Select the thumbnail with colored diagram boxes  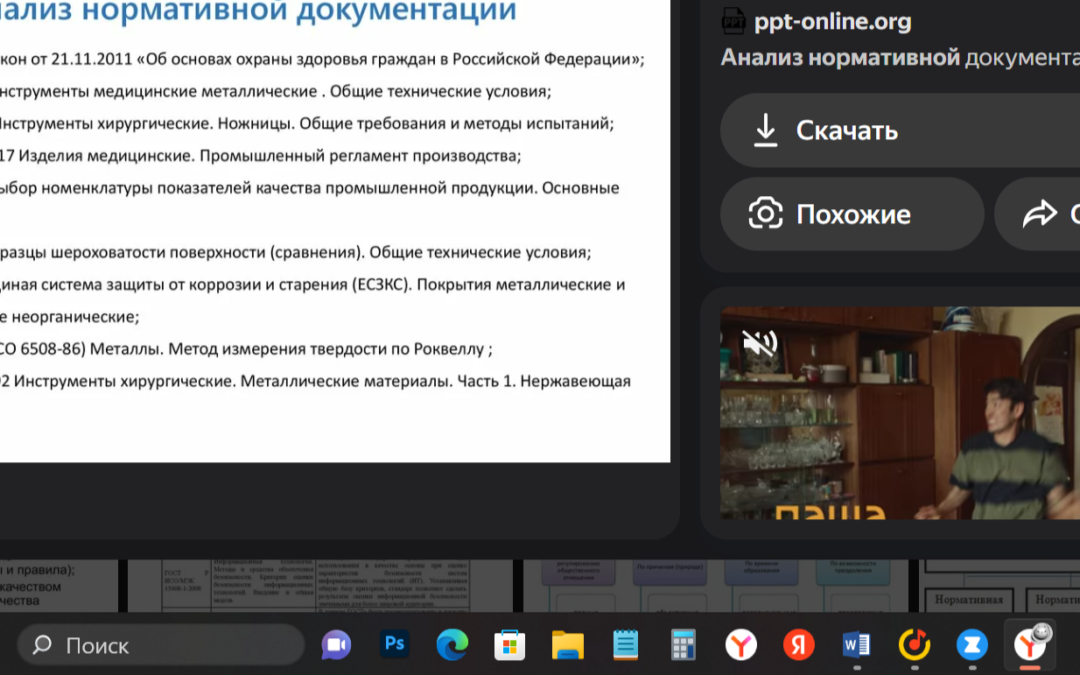pos(715,585)
